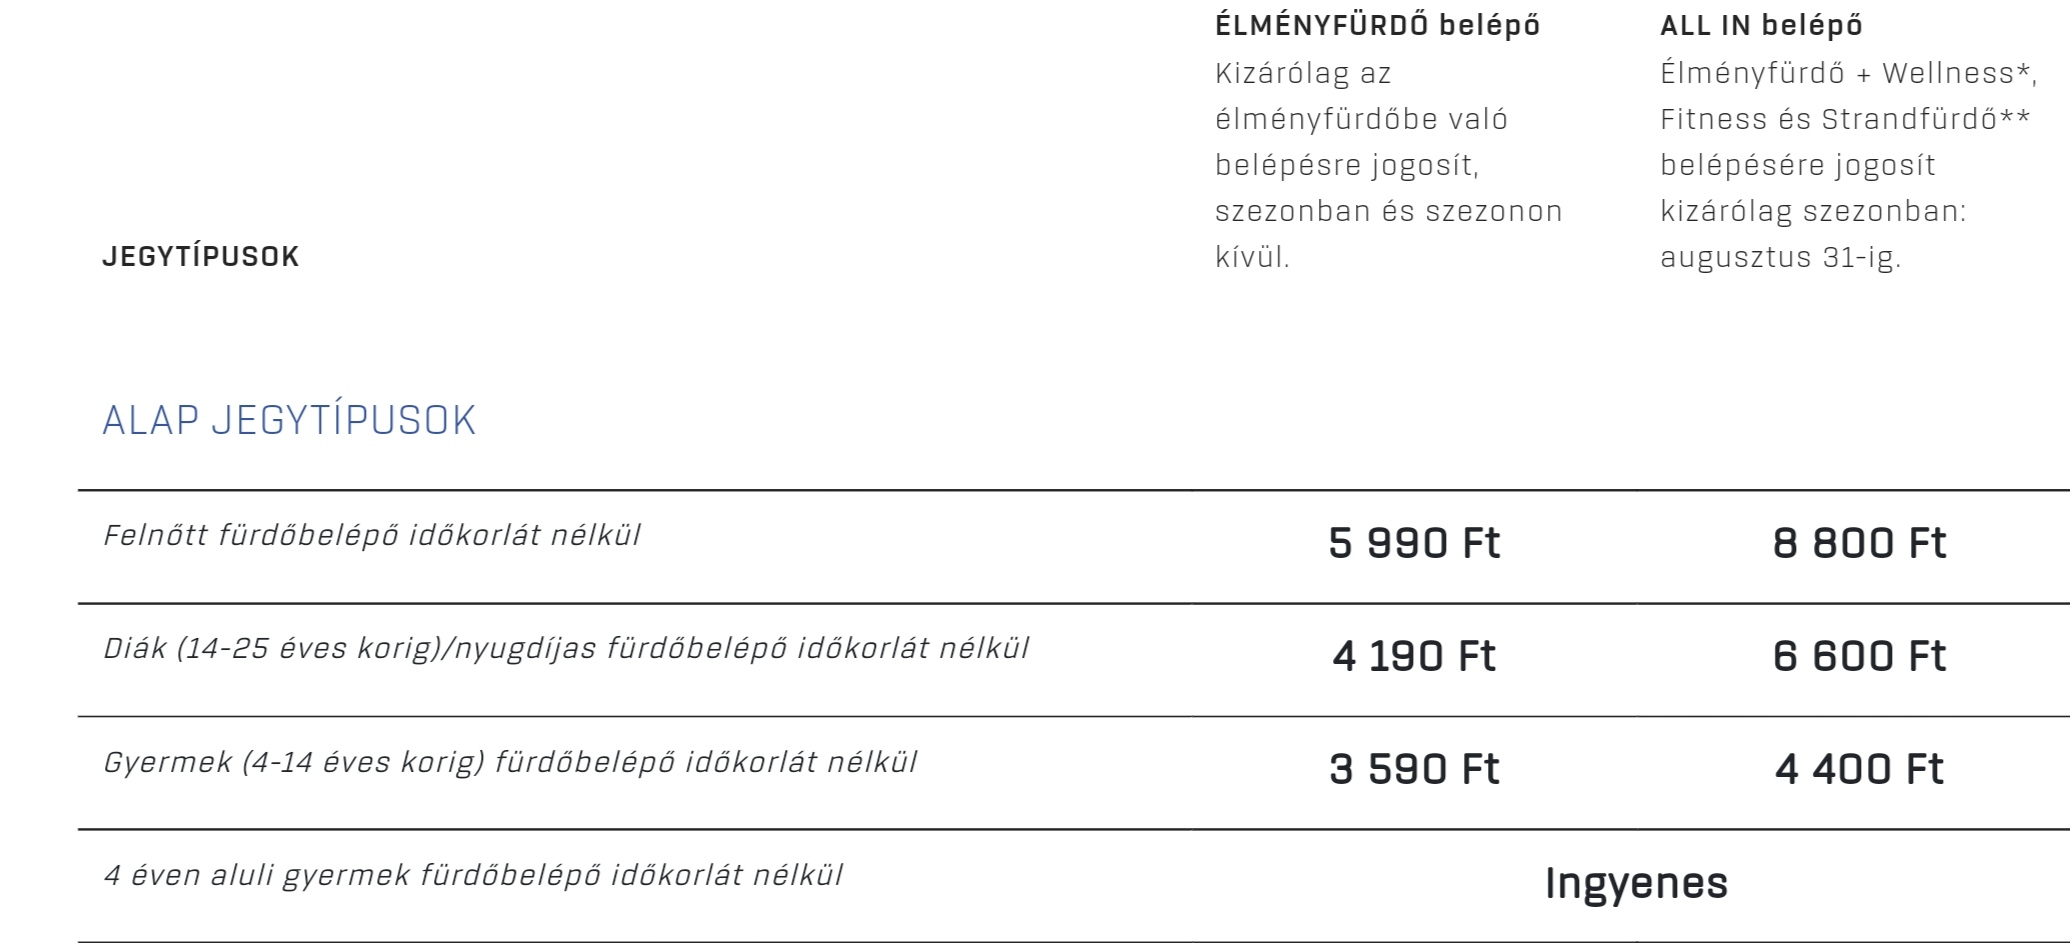Click the ÉLMÉNYFÜRDŐ belépő column header
This screenshot has height=943, width=2070.
[x=1377, y=26]
